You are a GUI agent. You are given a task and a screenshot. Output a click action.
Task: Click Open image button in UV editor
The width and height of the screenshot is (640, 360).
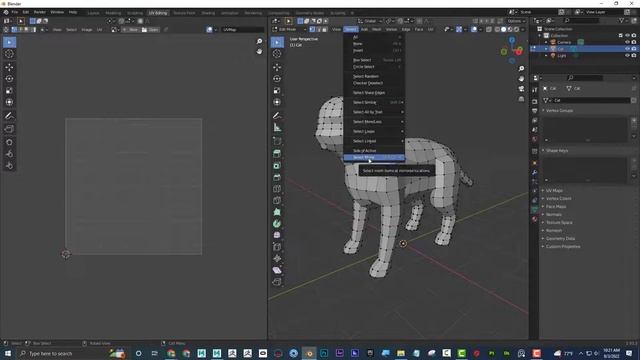click(x=150, y=29)
